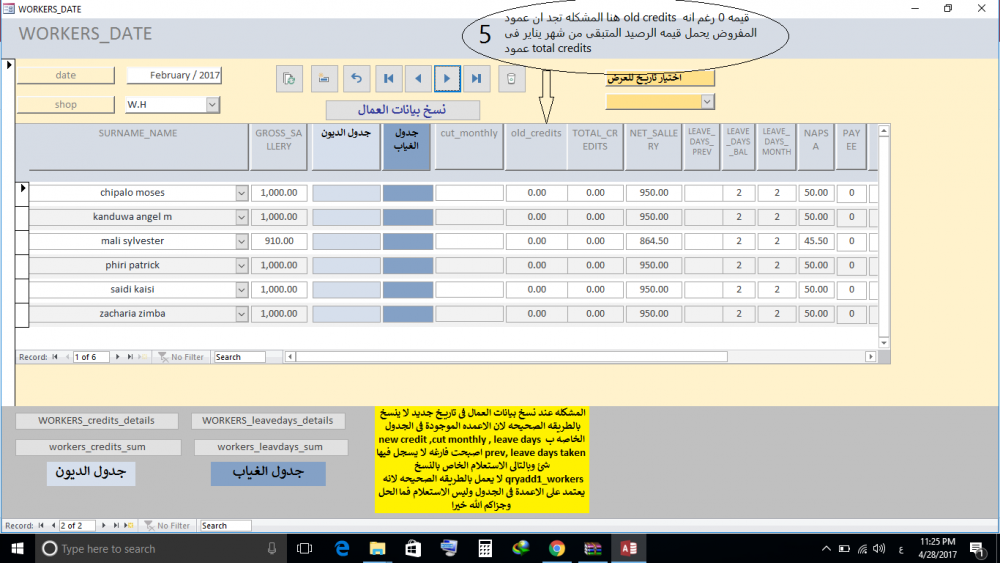Open the shop dropdown showing W.H
Image resolution: width=1000 pixels, height=563 pixels.
(x=213, y=104)
